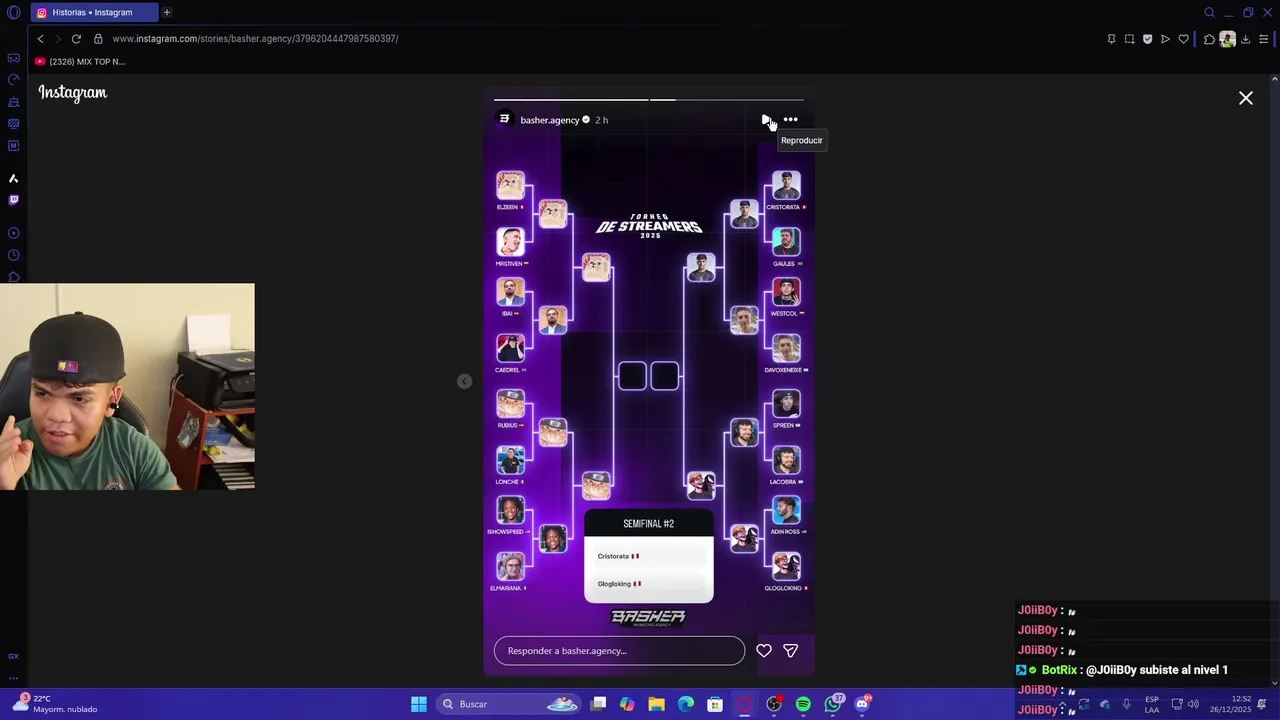Viewport: 1280px width, 720px height.
Task: Click the browser profile avatar
Action: [1227, 39]
